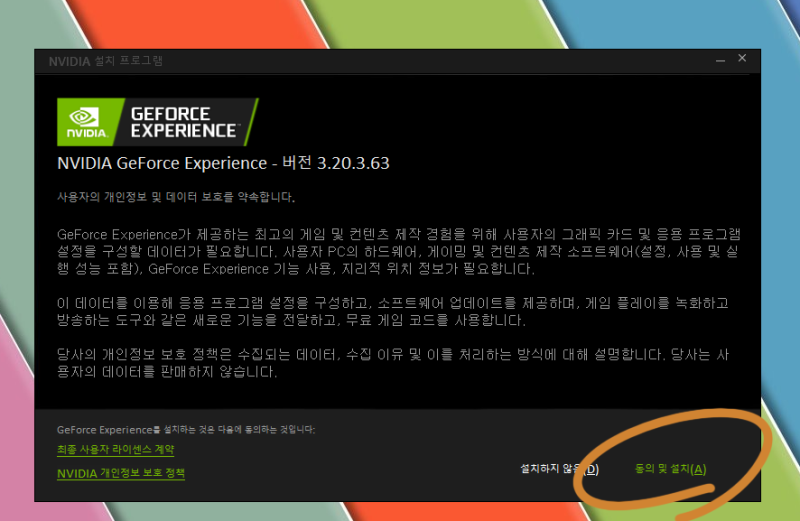Click the GeForce Experience NVIDIA logo

(158, 122)
